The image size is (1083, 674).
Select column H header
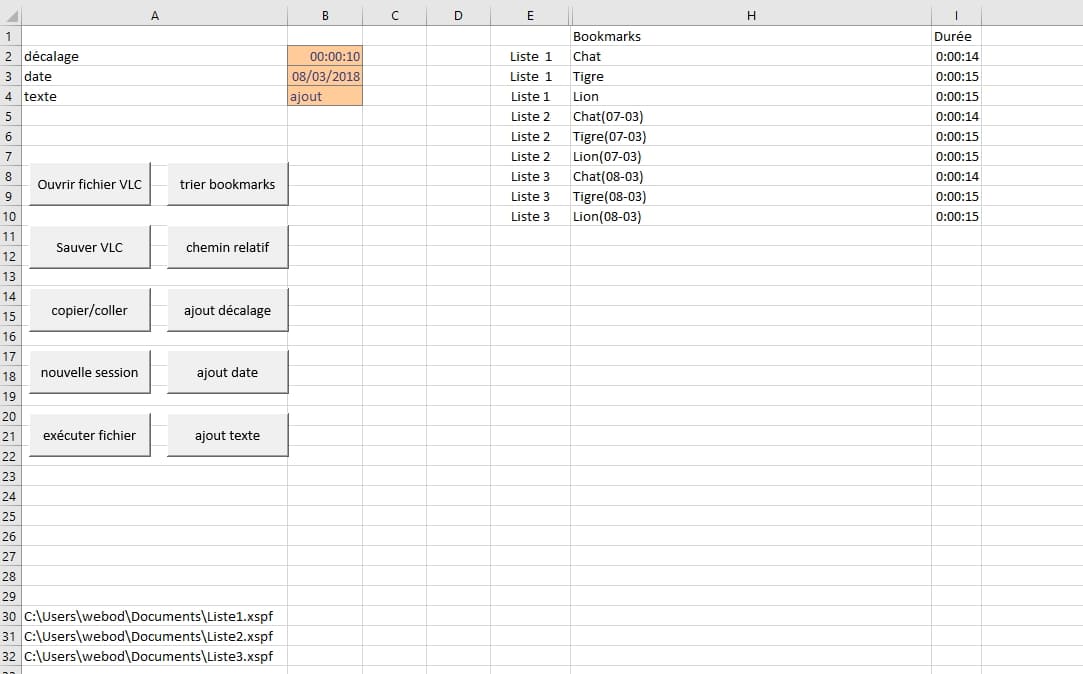click(x=751, y=15)
